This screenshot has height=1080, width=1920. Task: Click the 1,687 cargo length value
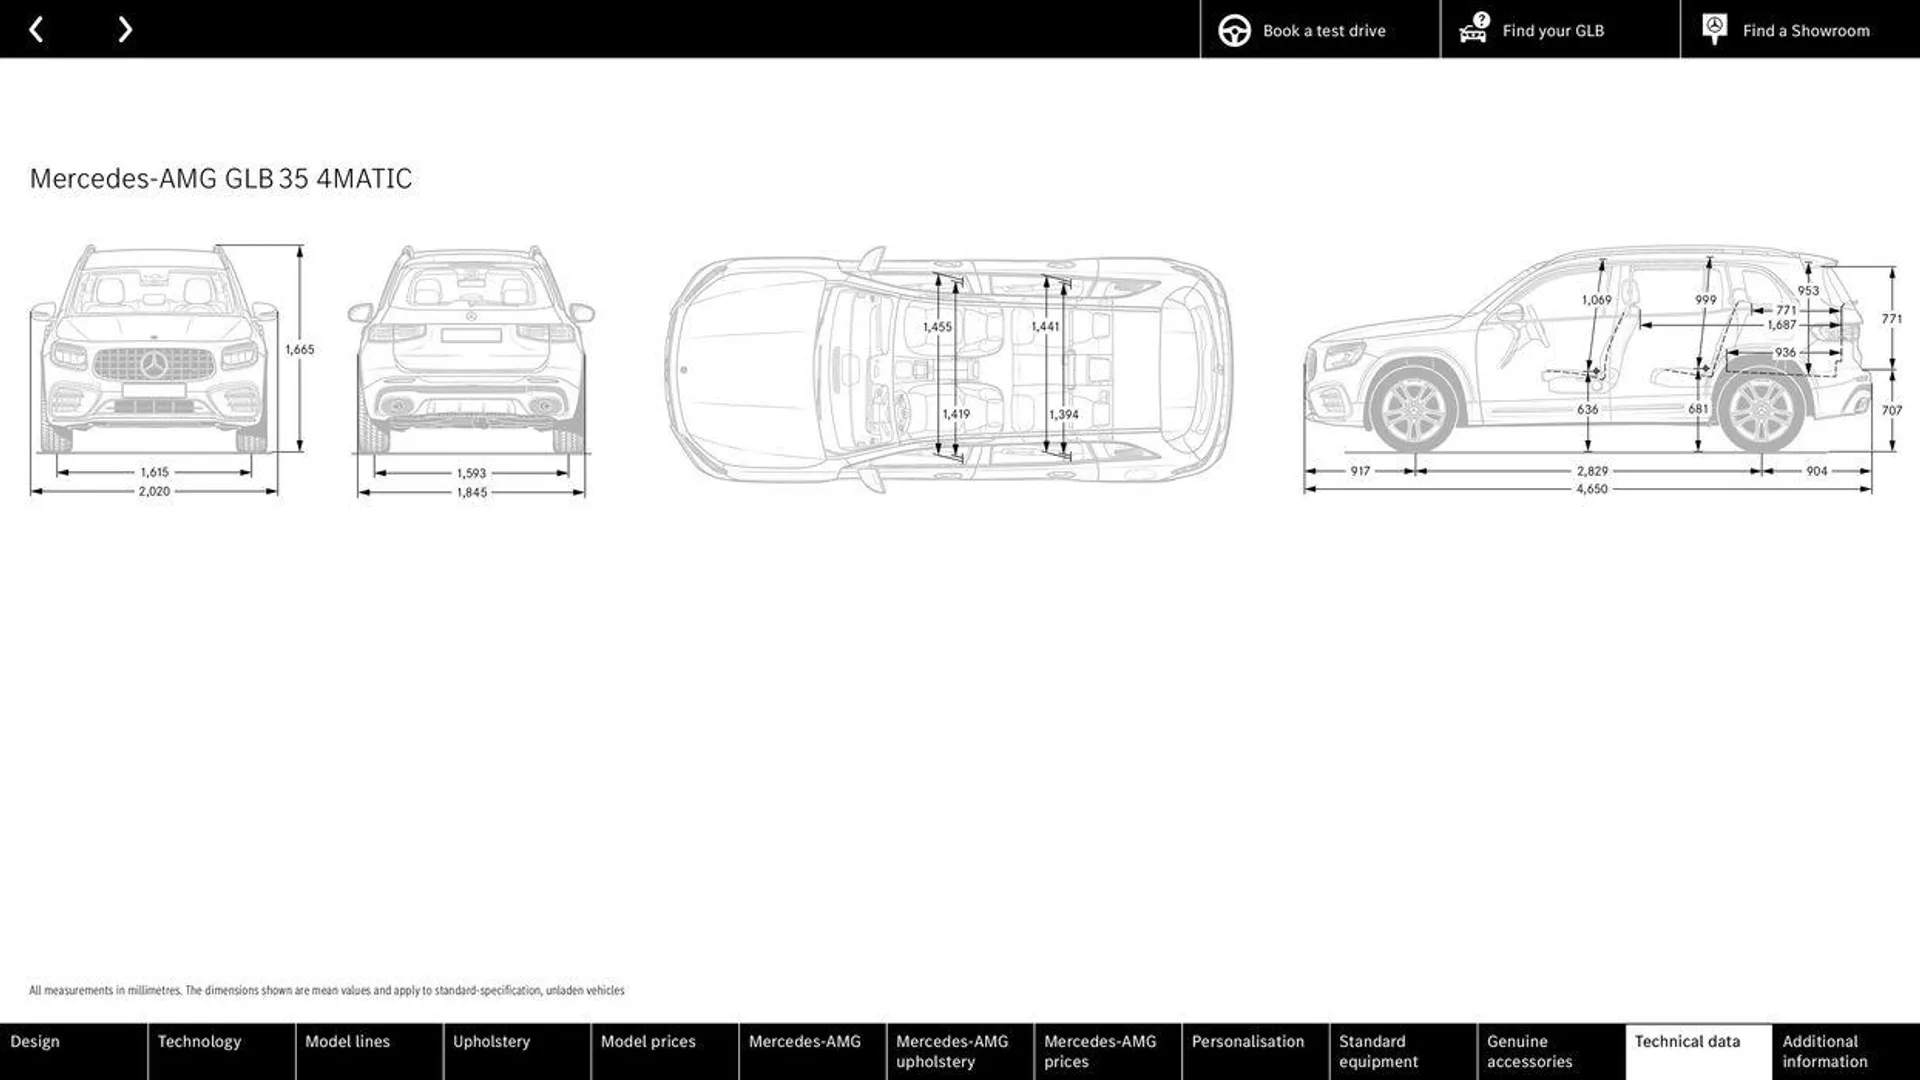click(x=1782, y=325)
